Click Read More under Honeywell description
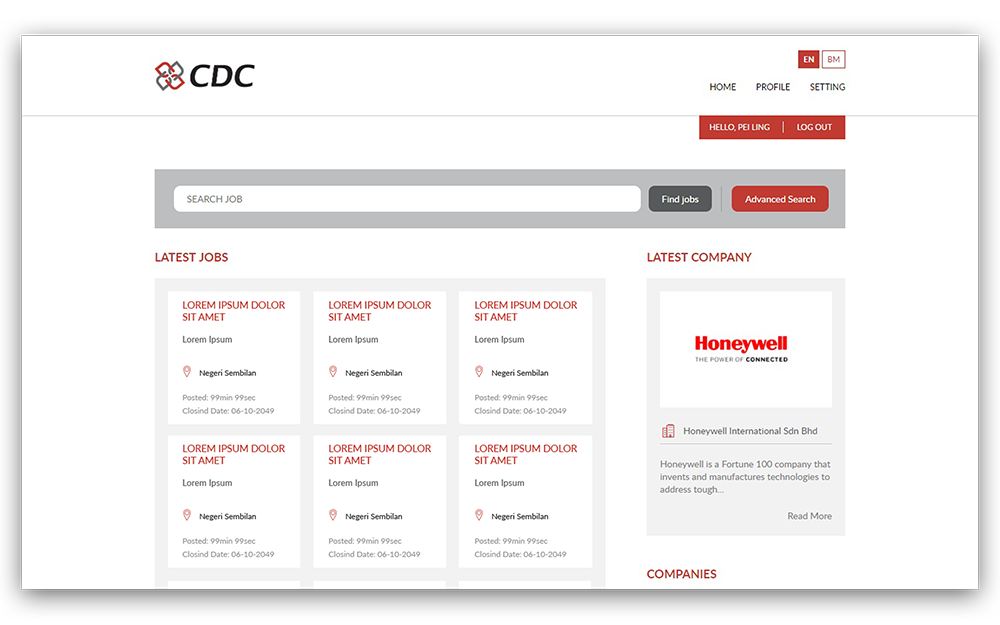 (809, 516)
